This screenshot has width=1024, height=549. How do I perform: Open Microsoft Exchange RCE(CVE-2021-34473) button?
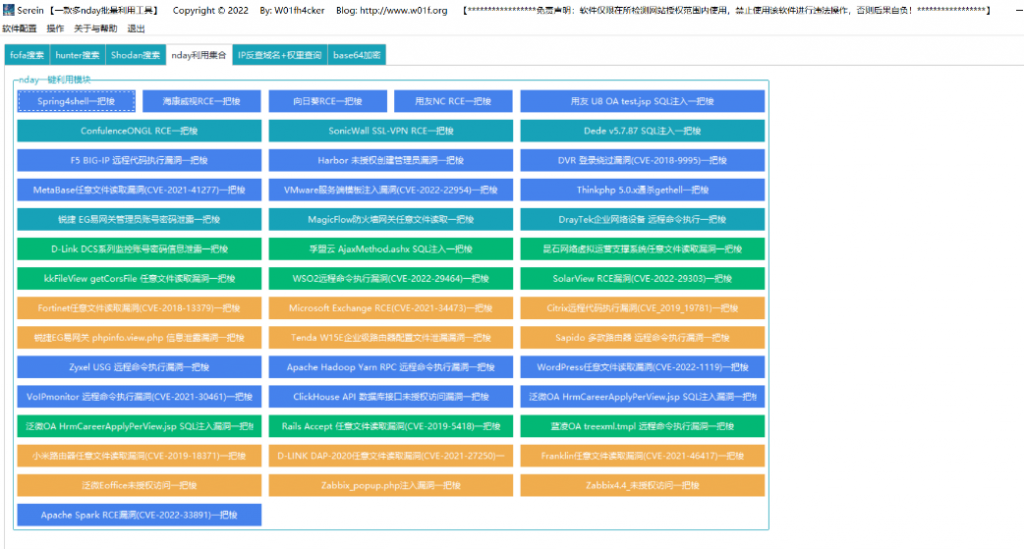click(x=391, y=308)
